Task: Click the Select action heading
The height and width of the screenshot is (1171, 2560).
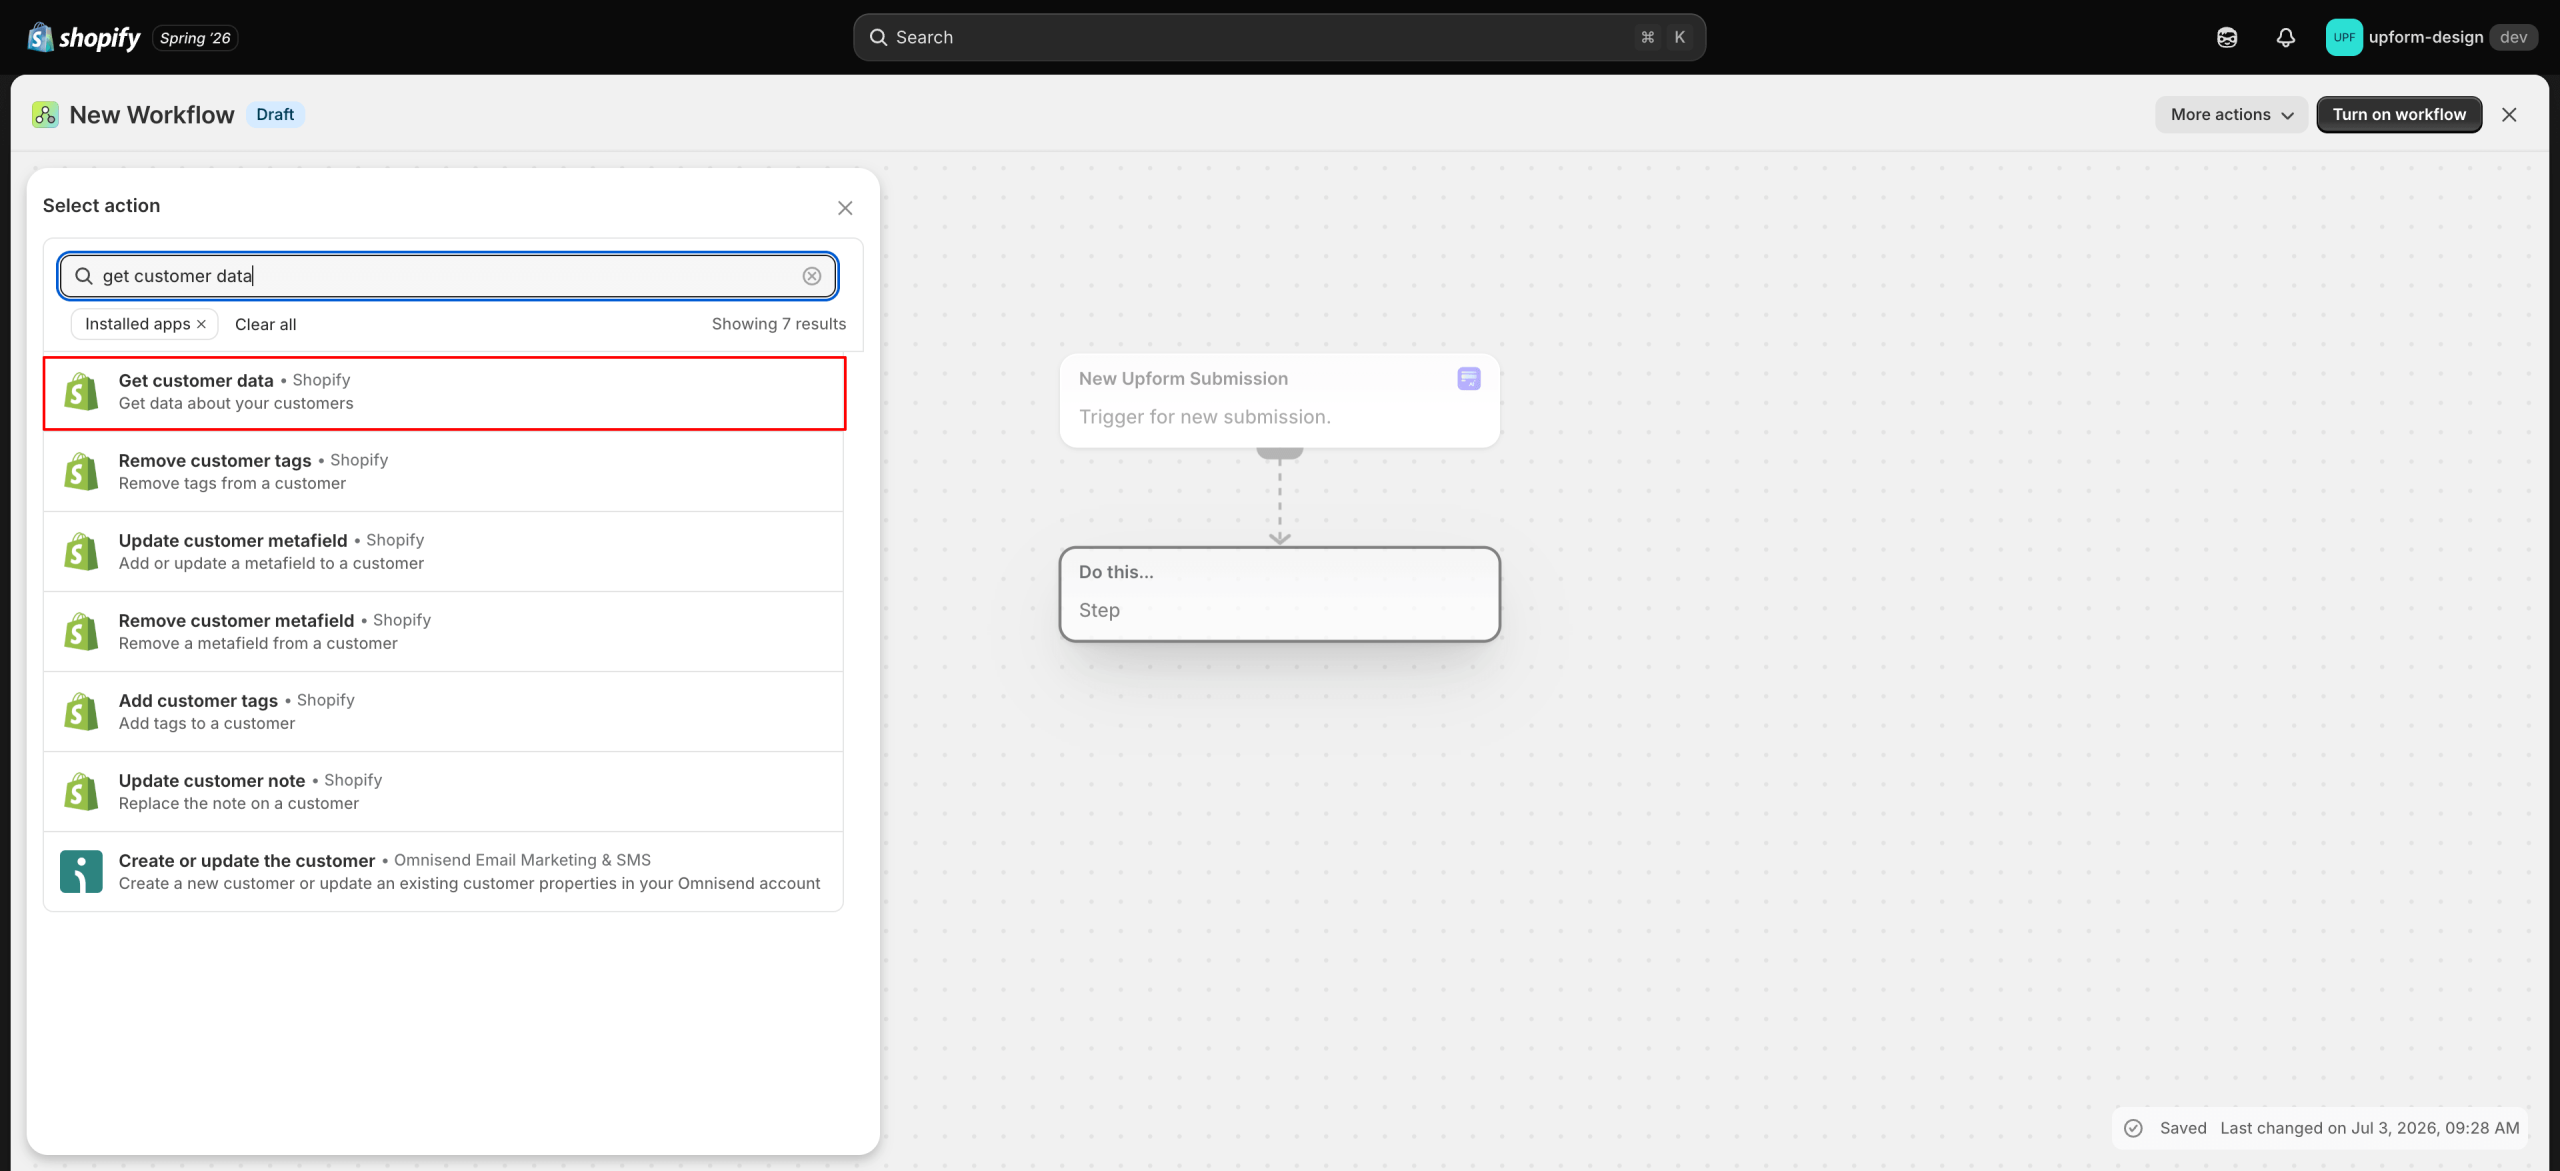Action: click(x=101, y=205)
